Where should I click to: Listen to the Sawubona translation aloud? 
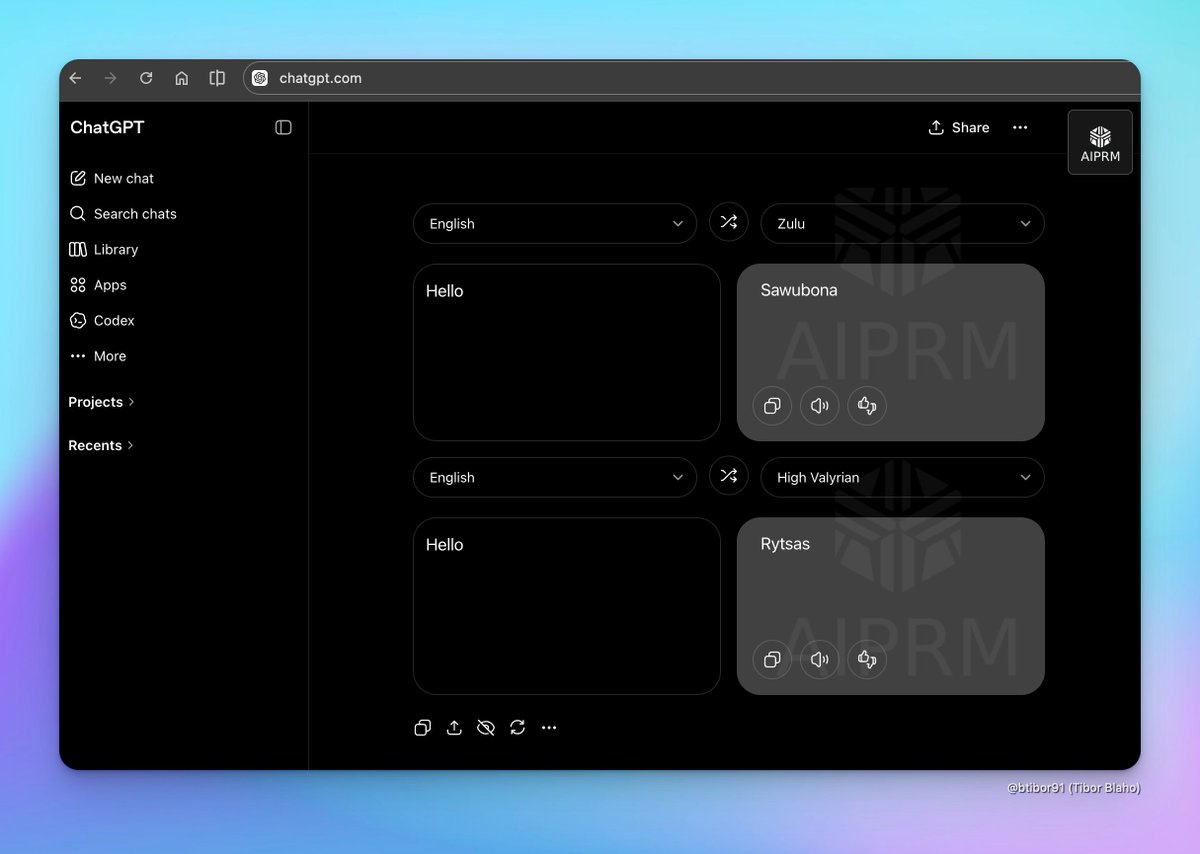click(x=820, y=406)
